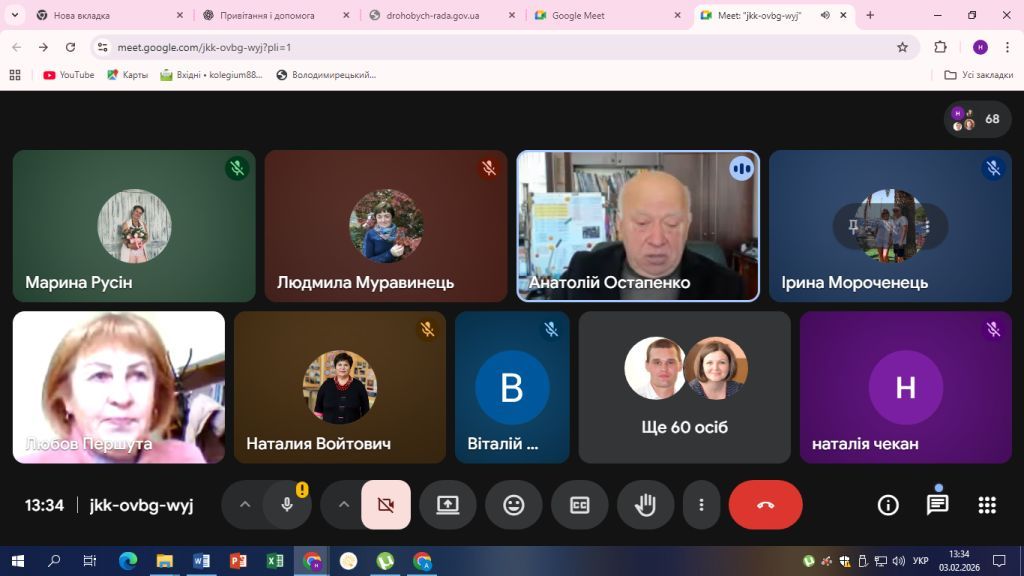Expand video settings arrow beside camera
Viewport: 1024px width, 576px height.
344,505
